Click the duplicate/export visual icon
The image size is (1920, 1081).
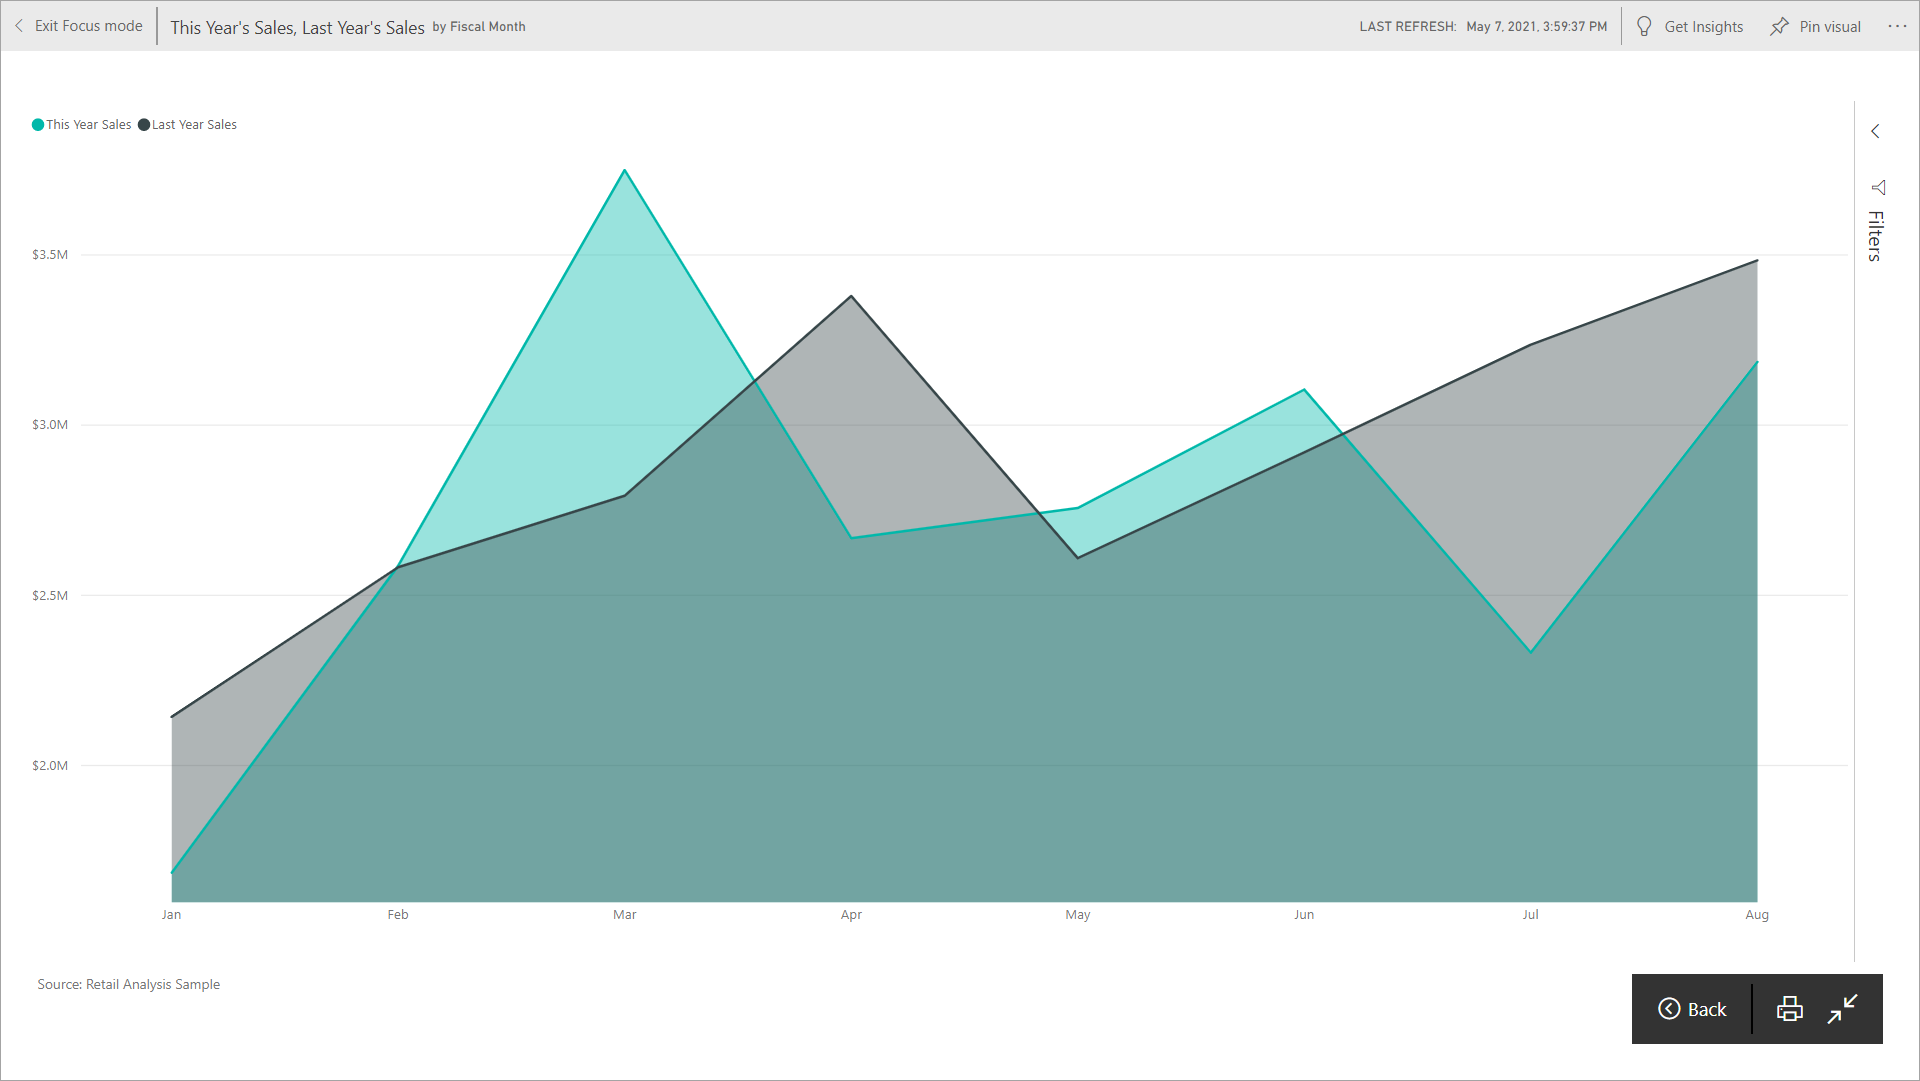[x=1787, y=1006]
